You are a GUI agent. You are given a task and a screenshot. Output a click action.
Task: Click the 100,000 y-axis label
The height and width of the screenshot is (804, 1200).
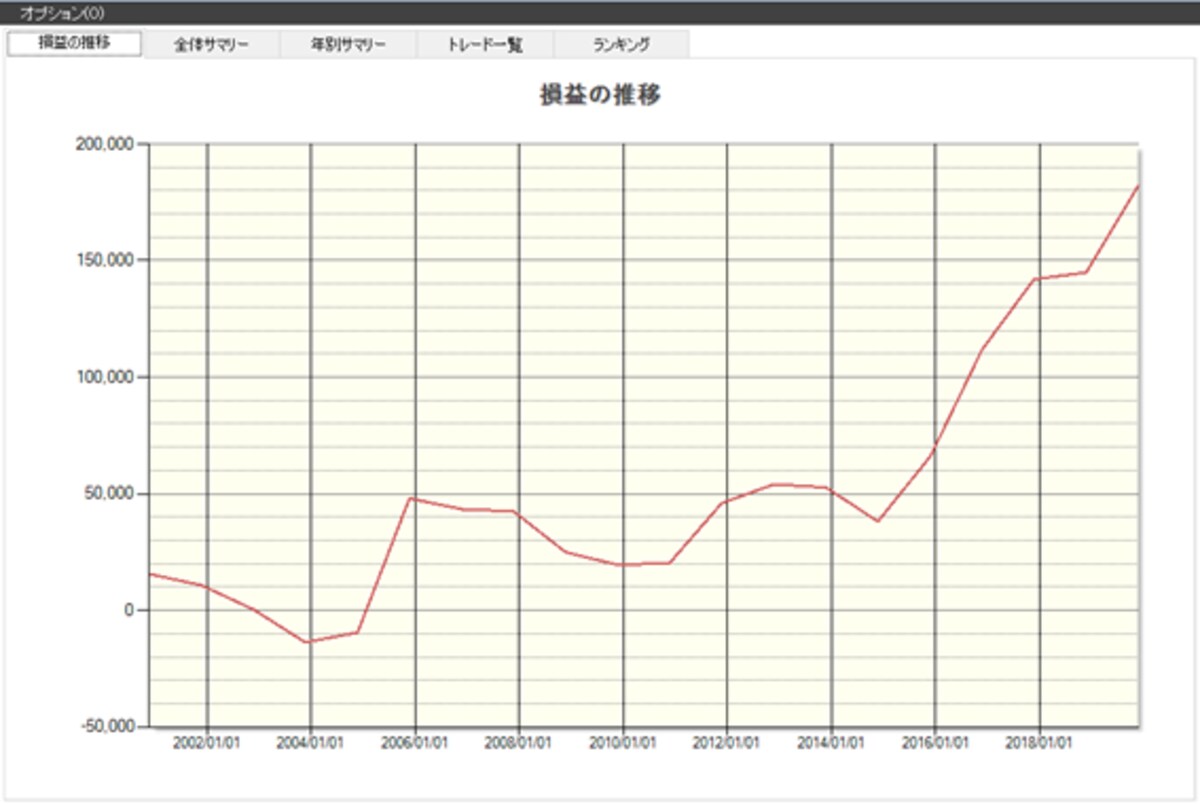coord(105,377)
